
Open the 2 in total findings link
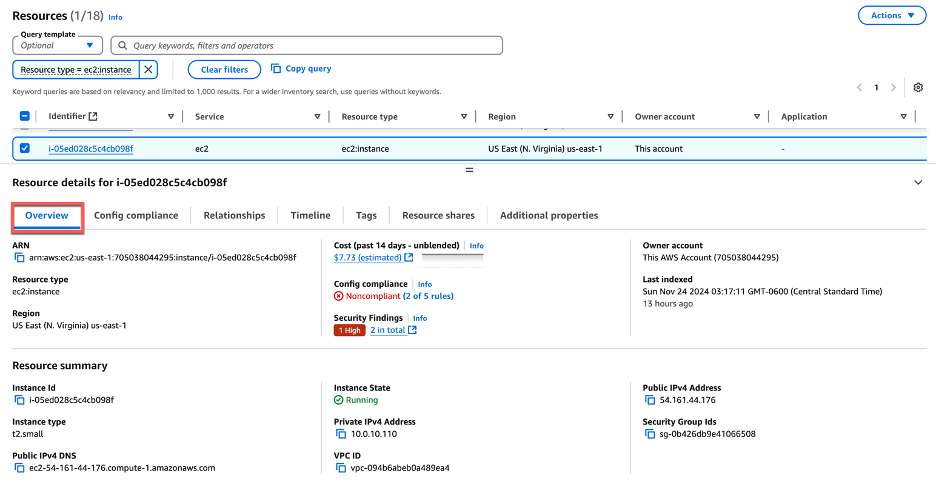tap(387, 330)
